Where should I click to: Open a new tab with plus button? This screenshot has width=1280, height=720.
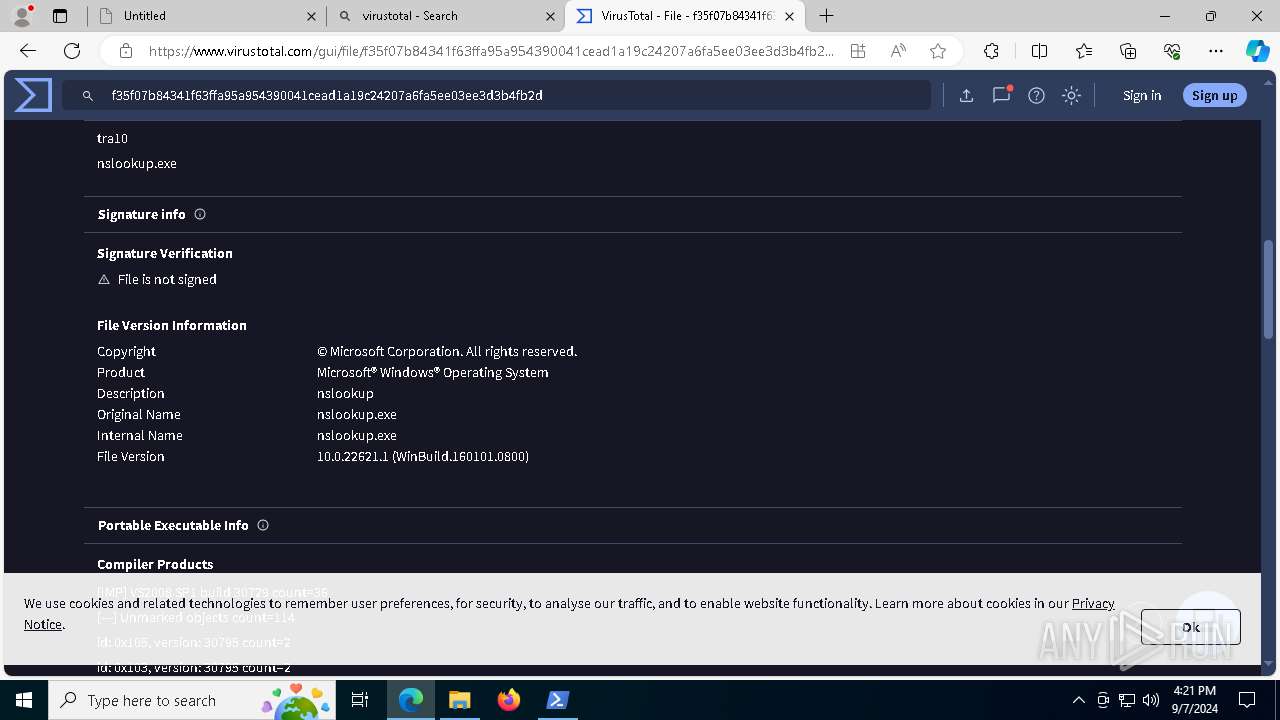click(x=827, y=16)
